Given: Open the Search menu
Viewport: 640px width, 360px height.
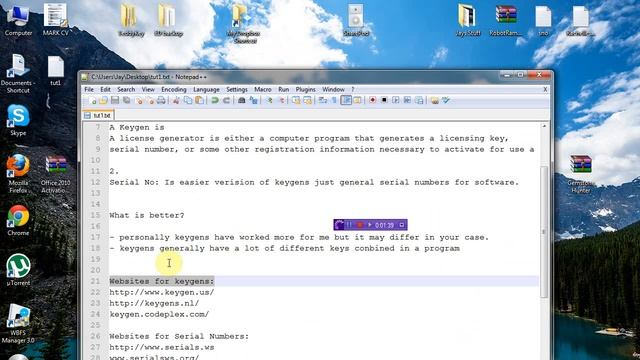Looking at the screenshot, I should tap(126, 89).
